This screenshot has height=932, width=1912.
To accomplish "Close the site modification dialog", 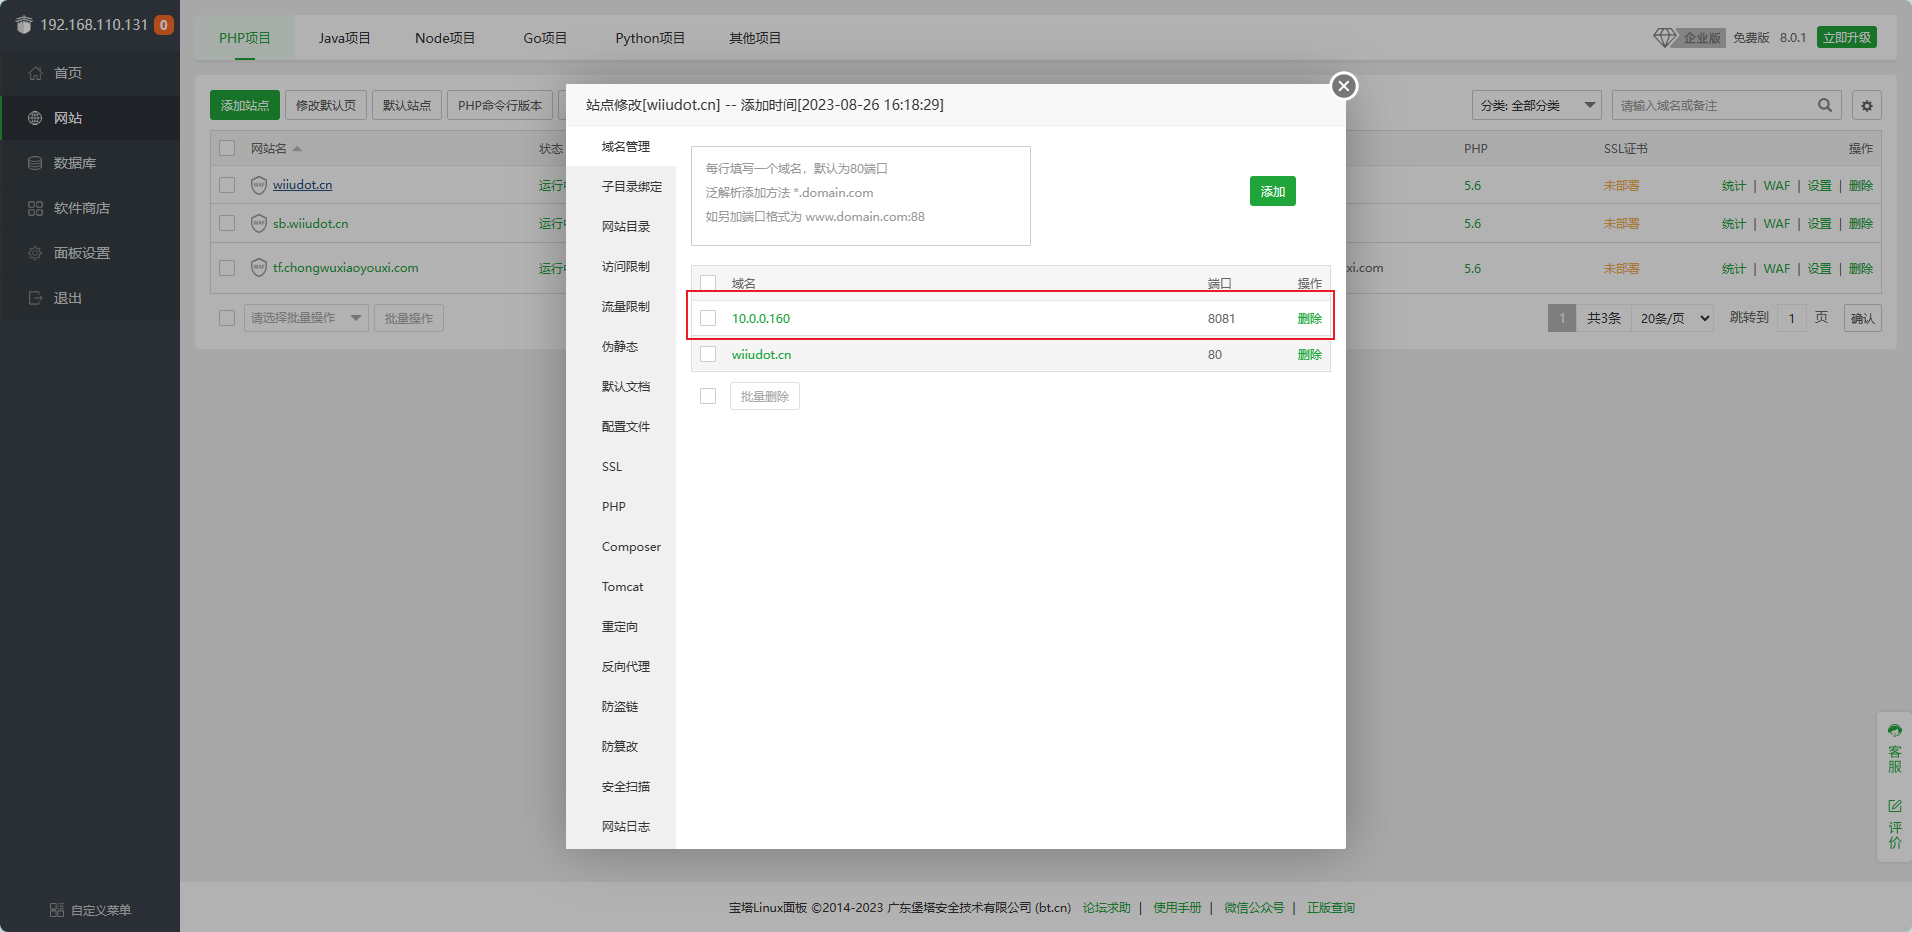I will [x=1344, y=86].
